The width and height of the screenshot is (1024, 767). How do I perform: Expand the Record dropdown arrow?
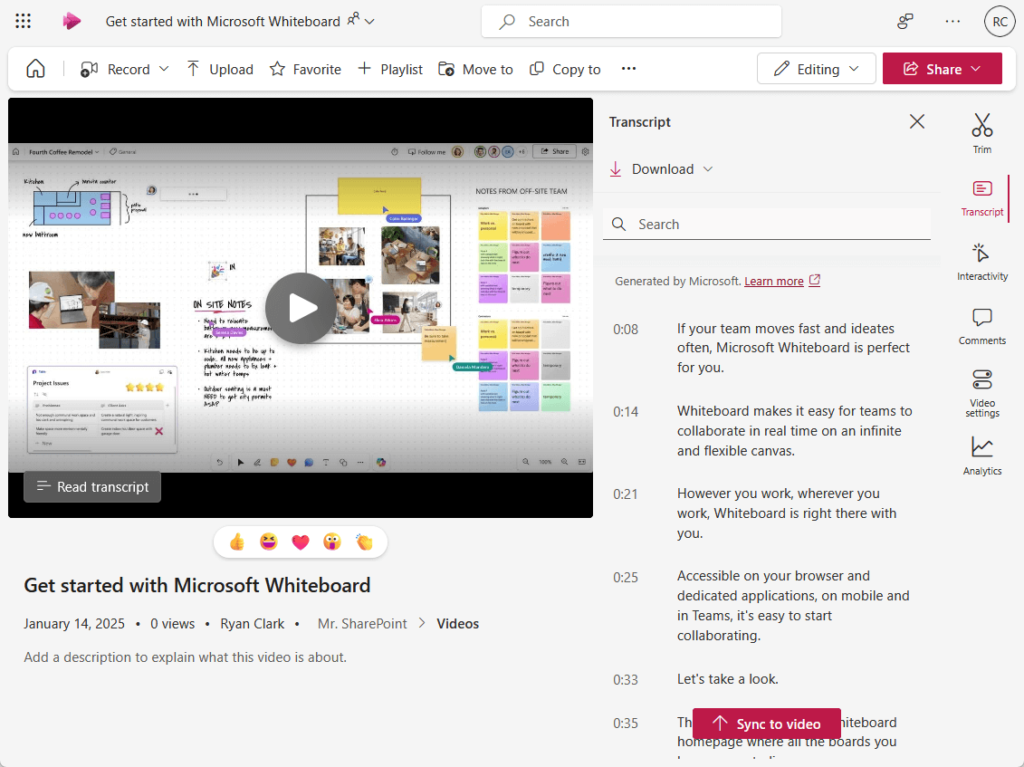pos(164,69)
